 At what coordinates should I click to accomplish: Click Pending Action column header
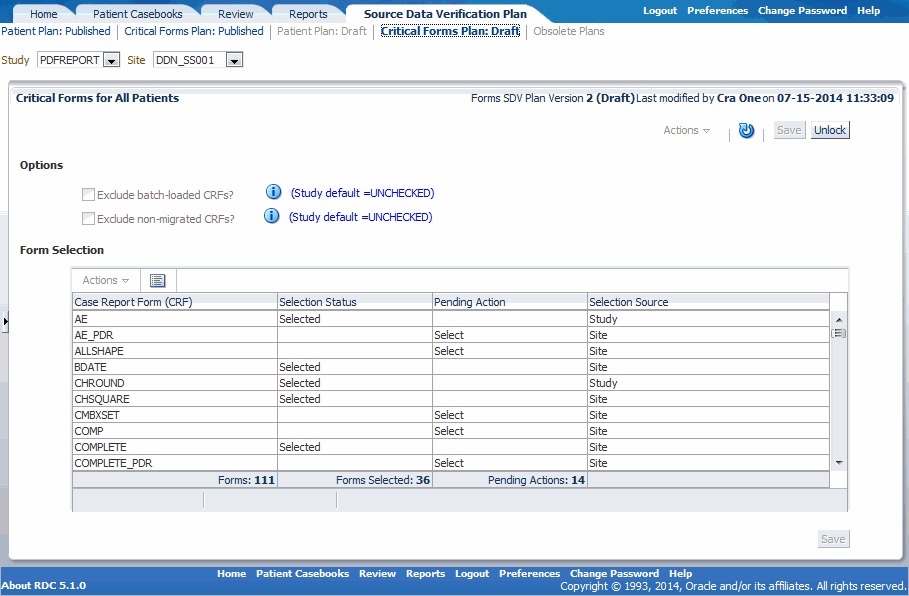tap(510, 302)
